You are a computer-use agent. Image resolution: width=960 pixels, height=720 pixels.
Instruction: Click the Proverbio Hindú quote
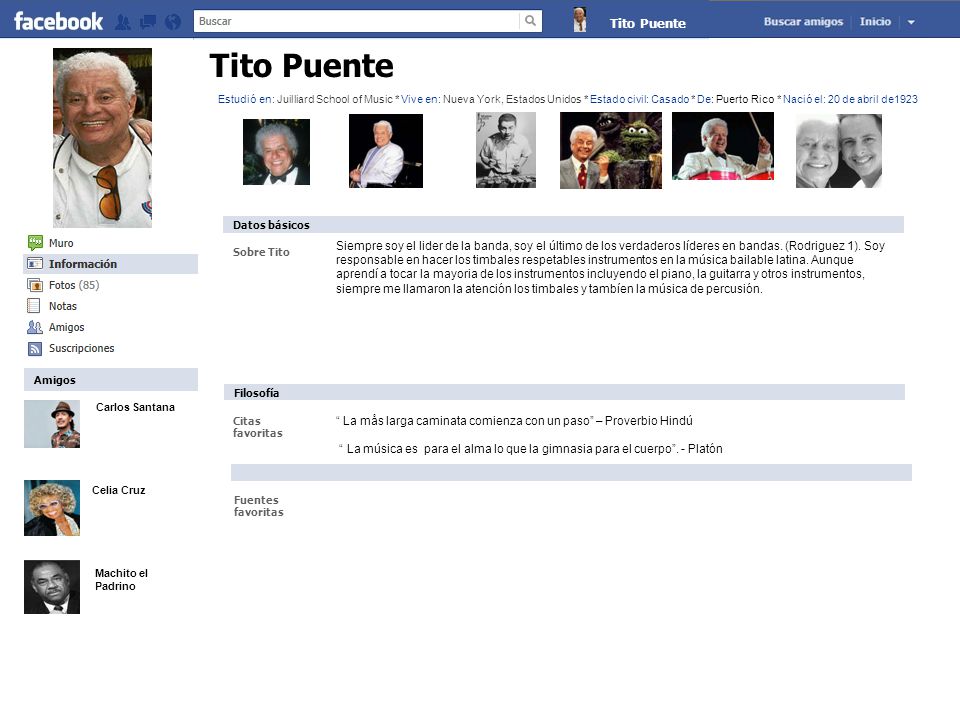(514, 421)
